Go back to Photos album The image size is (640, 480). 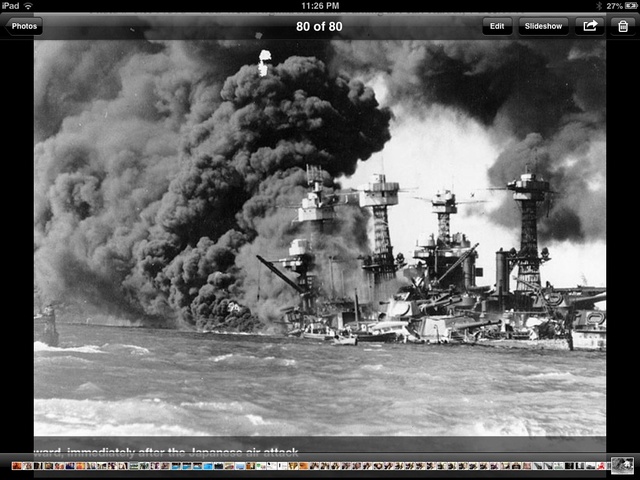24,26
